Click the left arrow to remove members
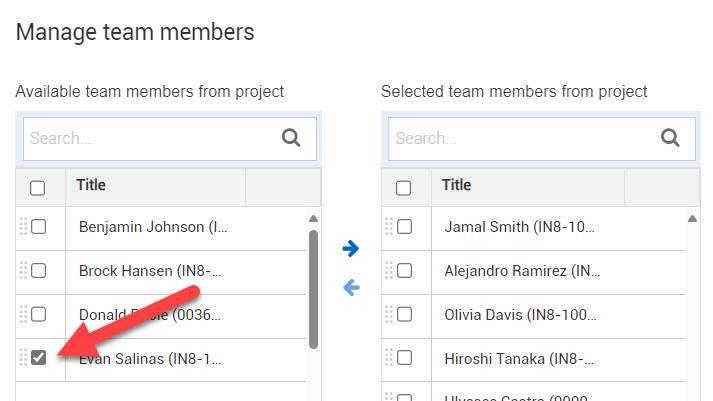The height and width of the screenshot is (401, 713). click(350, 288)
